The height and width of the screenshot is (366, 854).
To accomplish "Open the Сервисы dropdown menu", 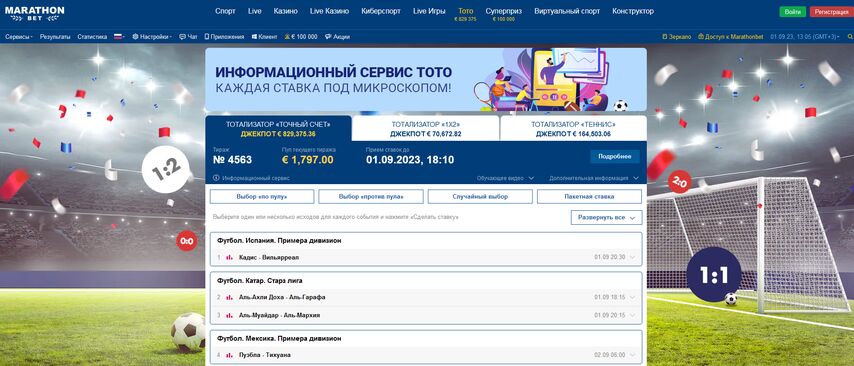I will pyautogui.click(x=19, y=37).
